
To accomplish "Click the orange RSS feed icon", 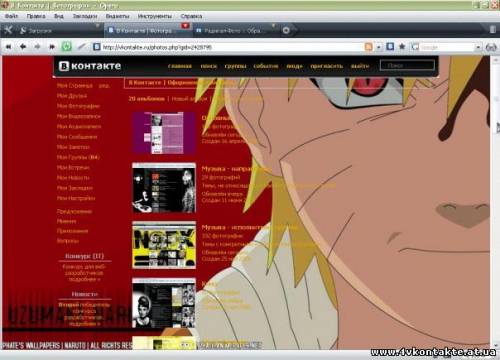I will [x=368, y=47].
